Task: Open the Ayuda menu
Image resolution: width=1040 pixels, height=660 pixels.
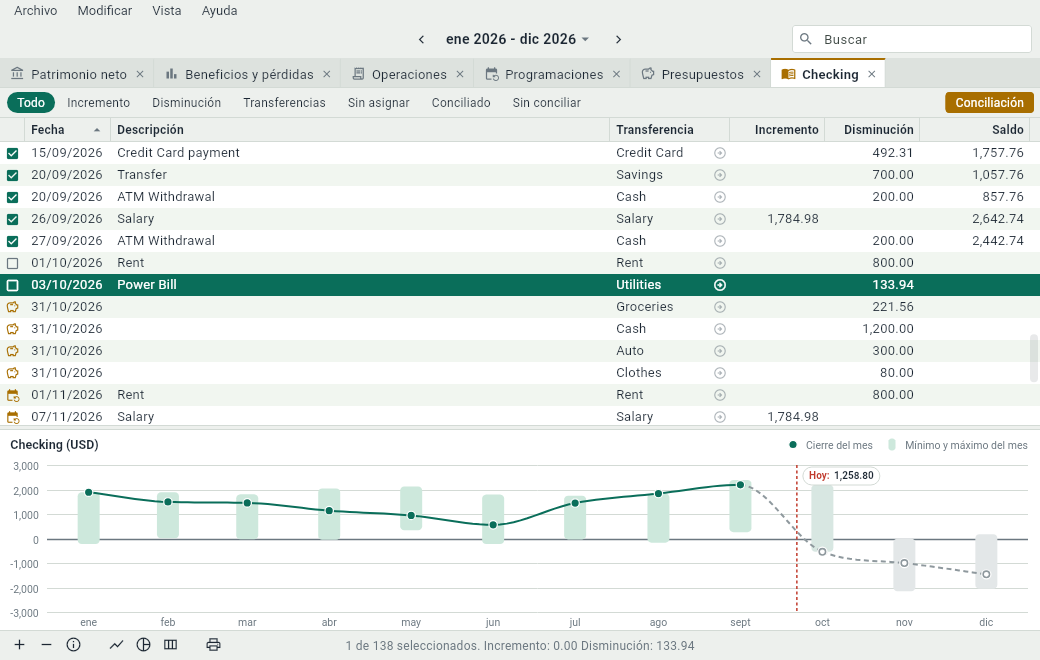Action: [x=220, y=11]
